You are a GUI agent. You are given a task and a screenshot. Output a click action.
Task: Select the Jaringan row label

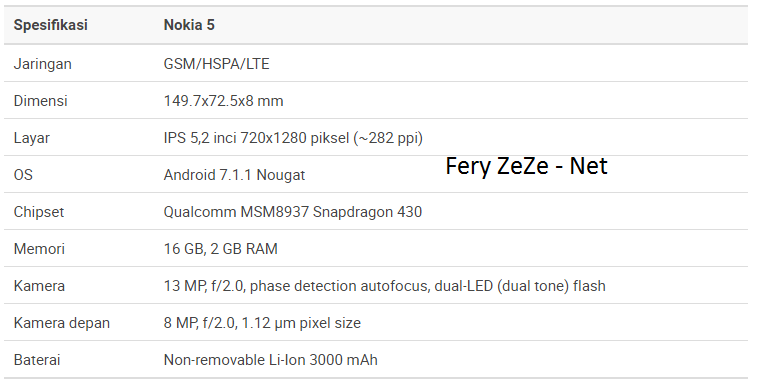click(42, 64)
